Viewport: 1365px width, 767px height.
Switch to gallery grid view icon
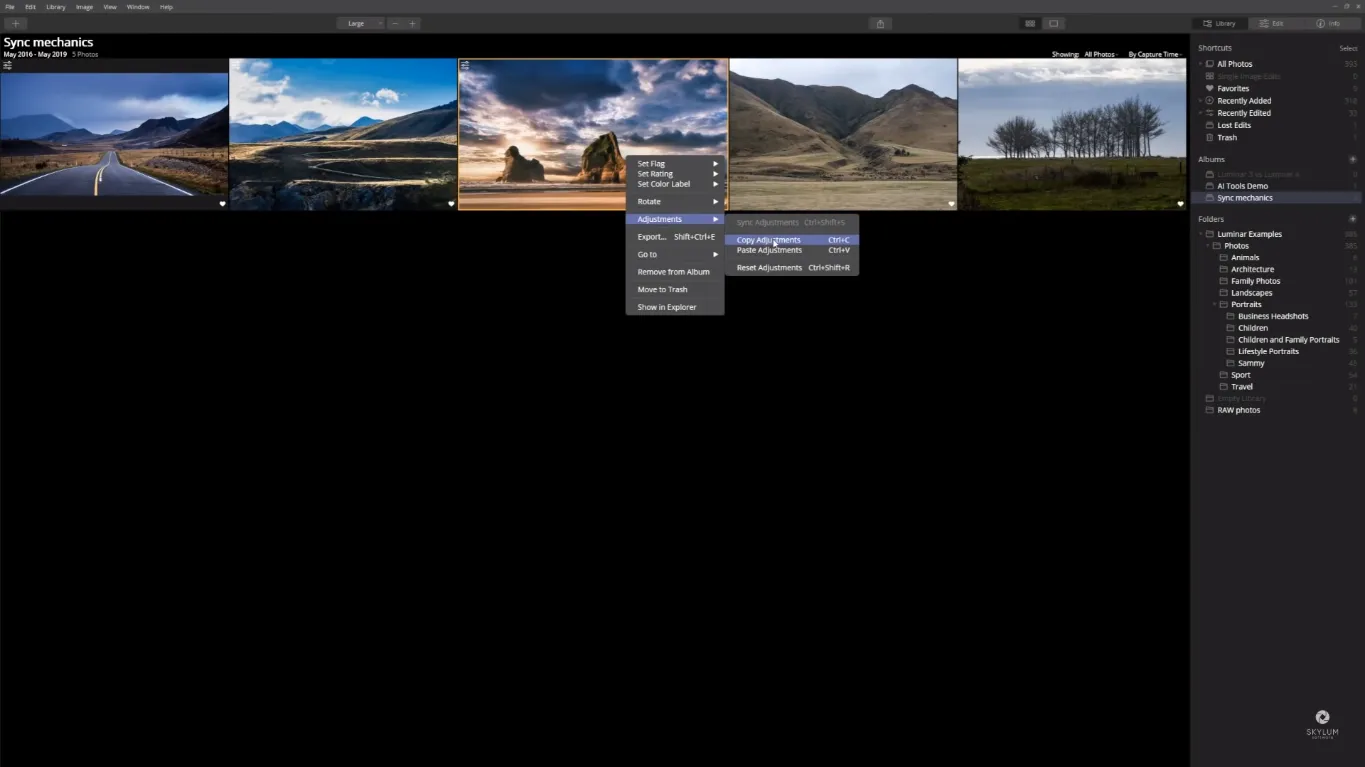[x=1030, y=23]
